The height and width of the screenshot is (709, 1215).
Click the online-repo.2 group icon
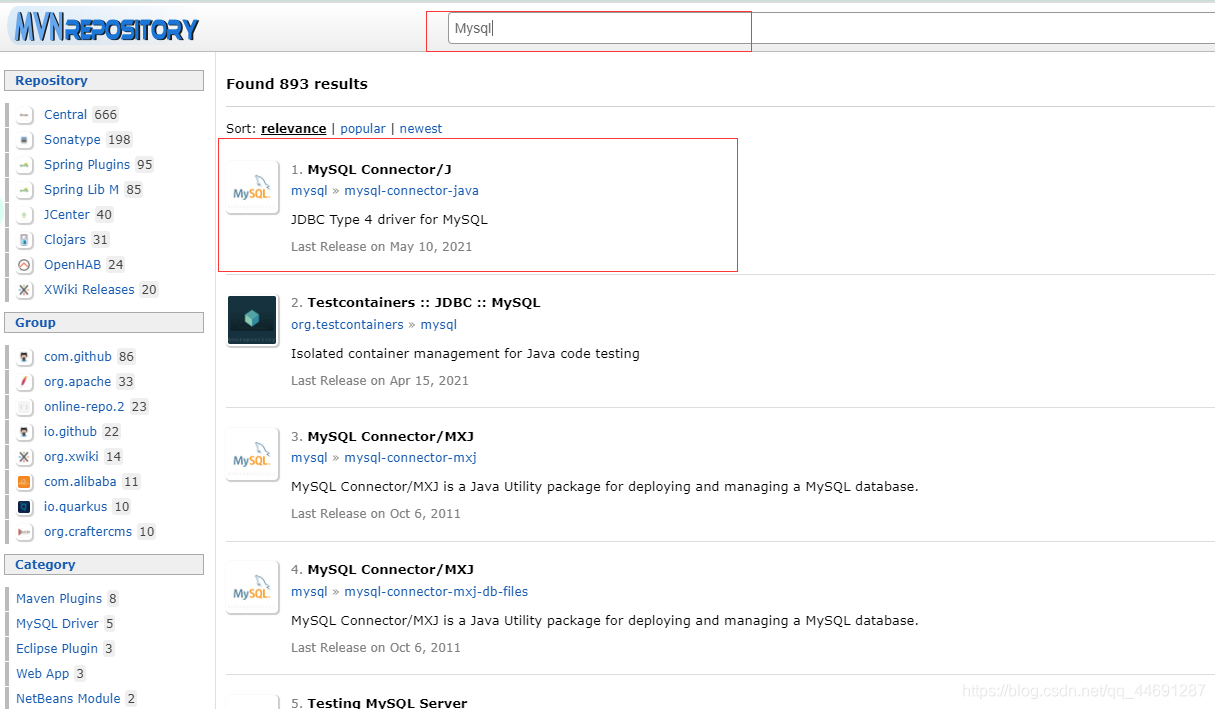coord(25,407)
